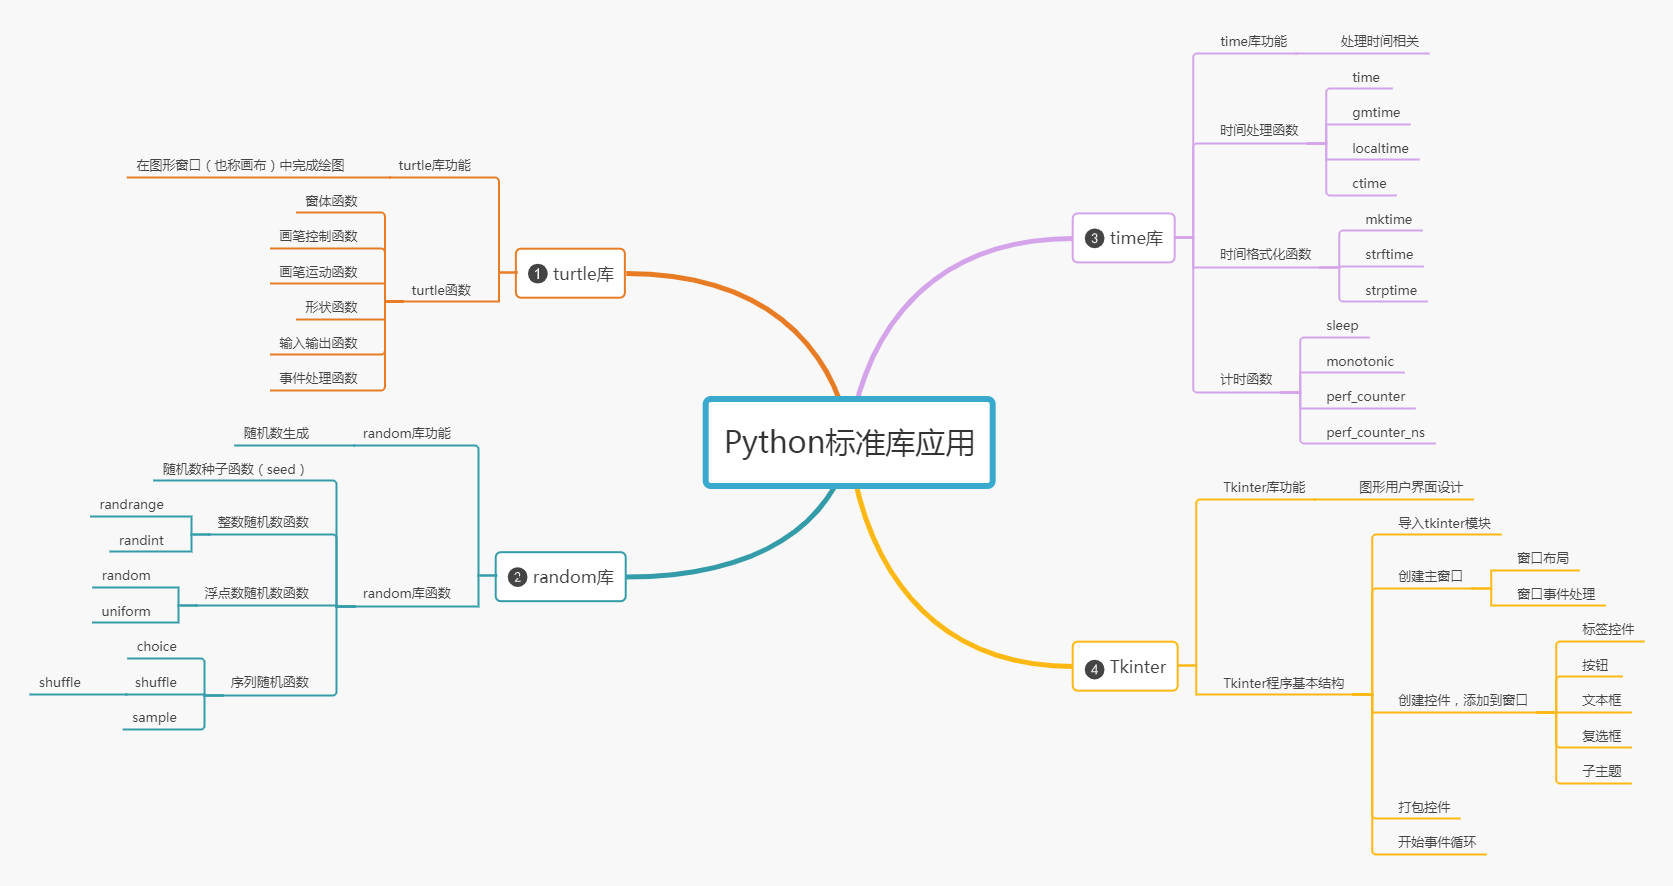Select the random库函数 subtopic
Image resolution: width=1673 pixels, height=886 pixels.
406,593
